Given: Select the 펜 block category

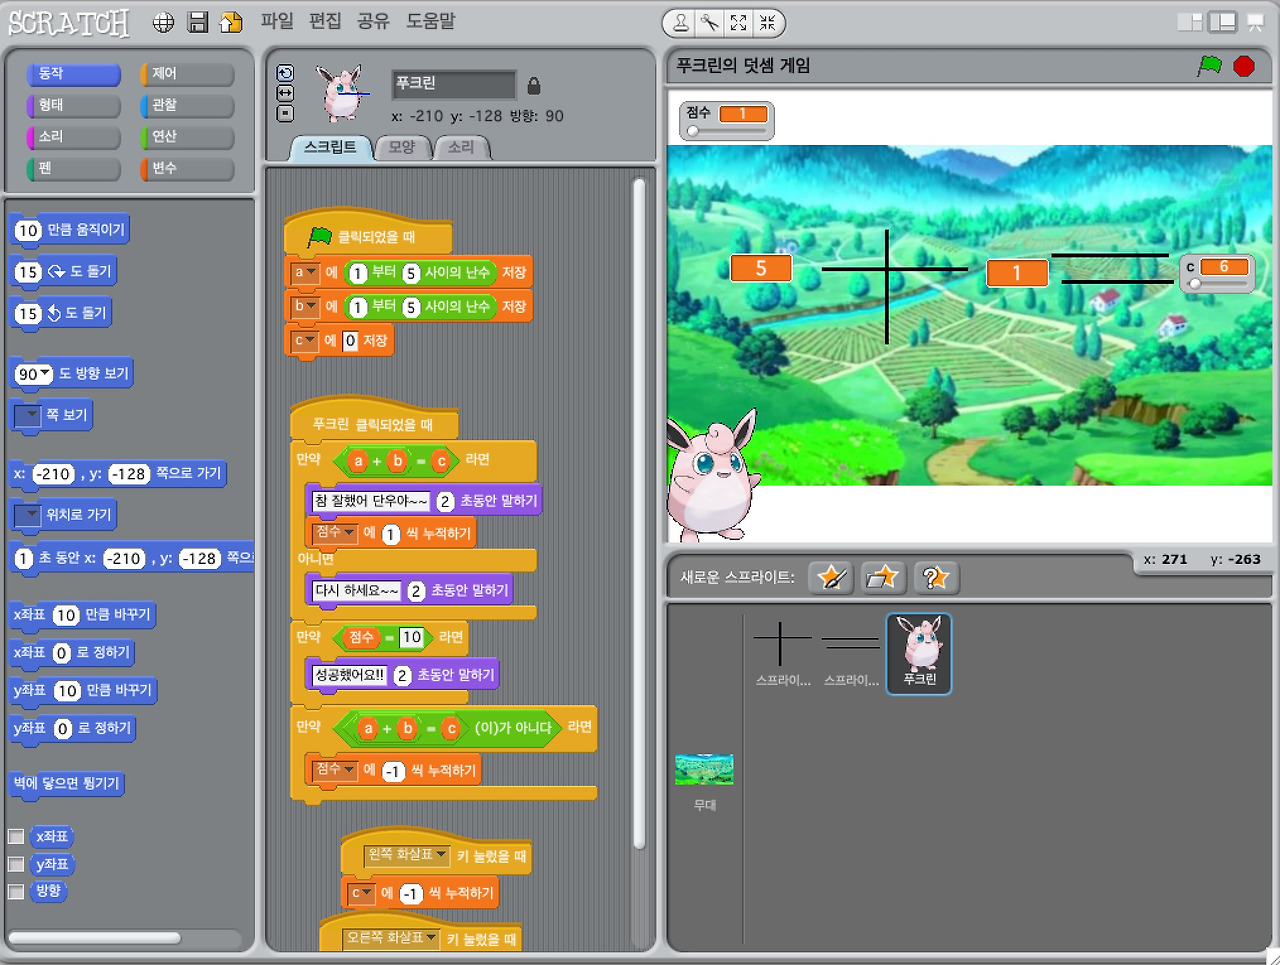Looking at the screenshot, I should pos(74,168).
